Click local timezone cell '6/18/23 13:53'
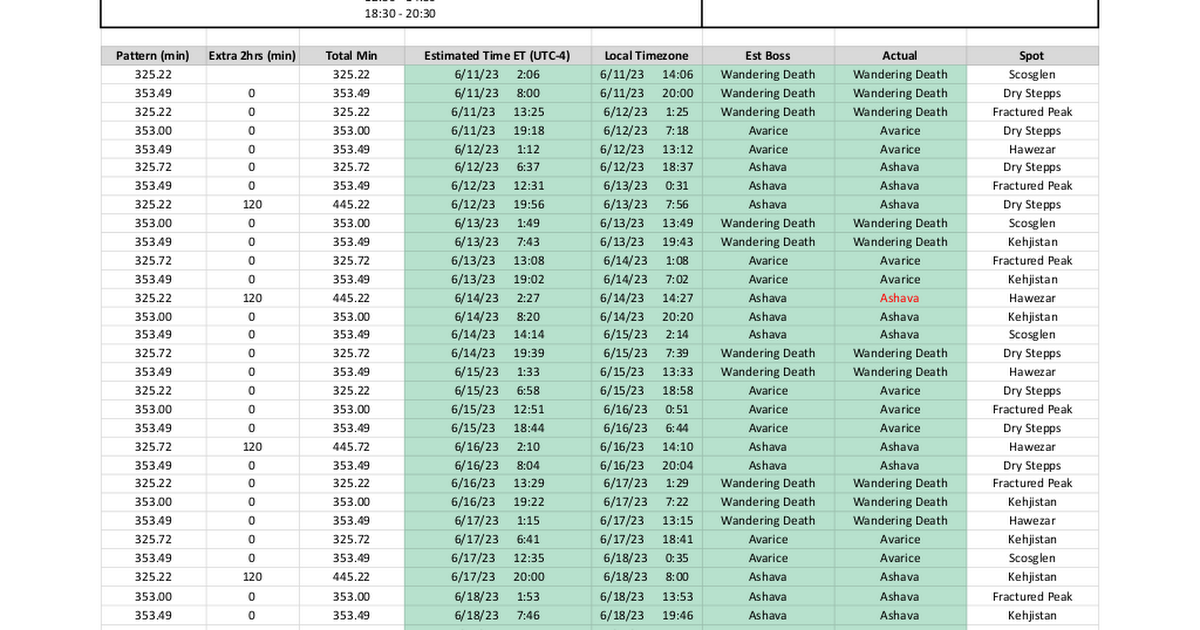1200x630 pixels. point(646,596)
